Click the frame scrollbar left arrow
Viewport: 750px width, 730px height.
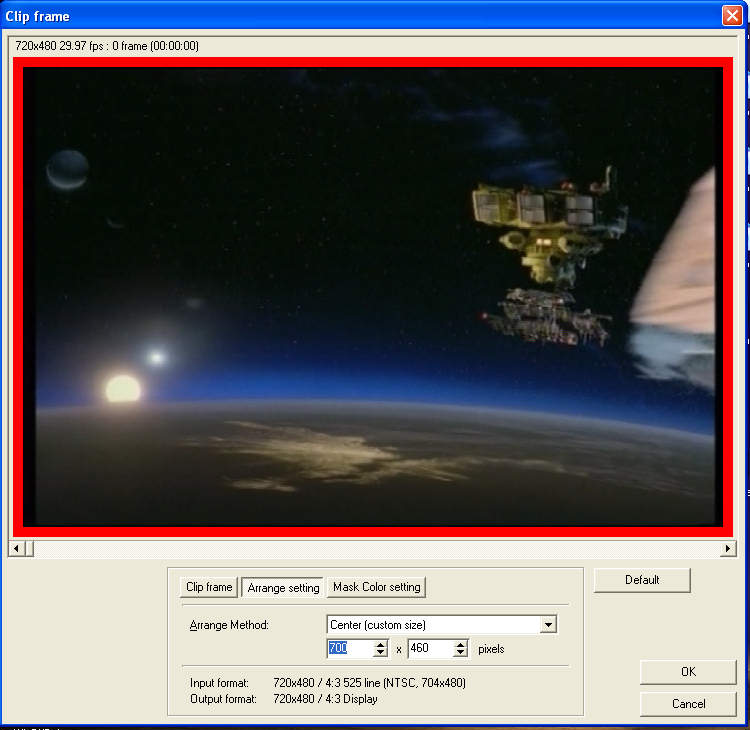coord(16,548)
